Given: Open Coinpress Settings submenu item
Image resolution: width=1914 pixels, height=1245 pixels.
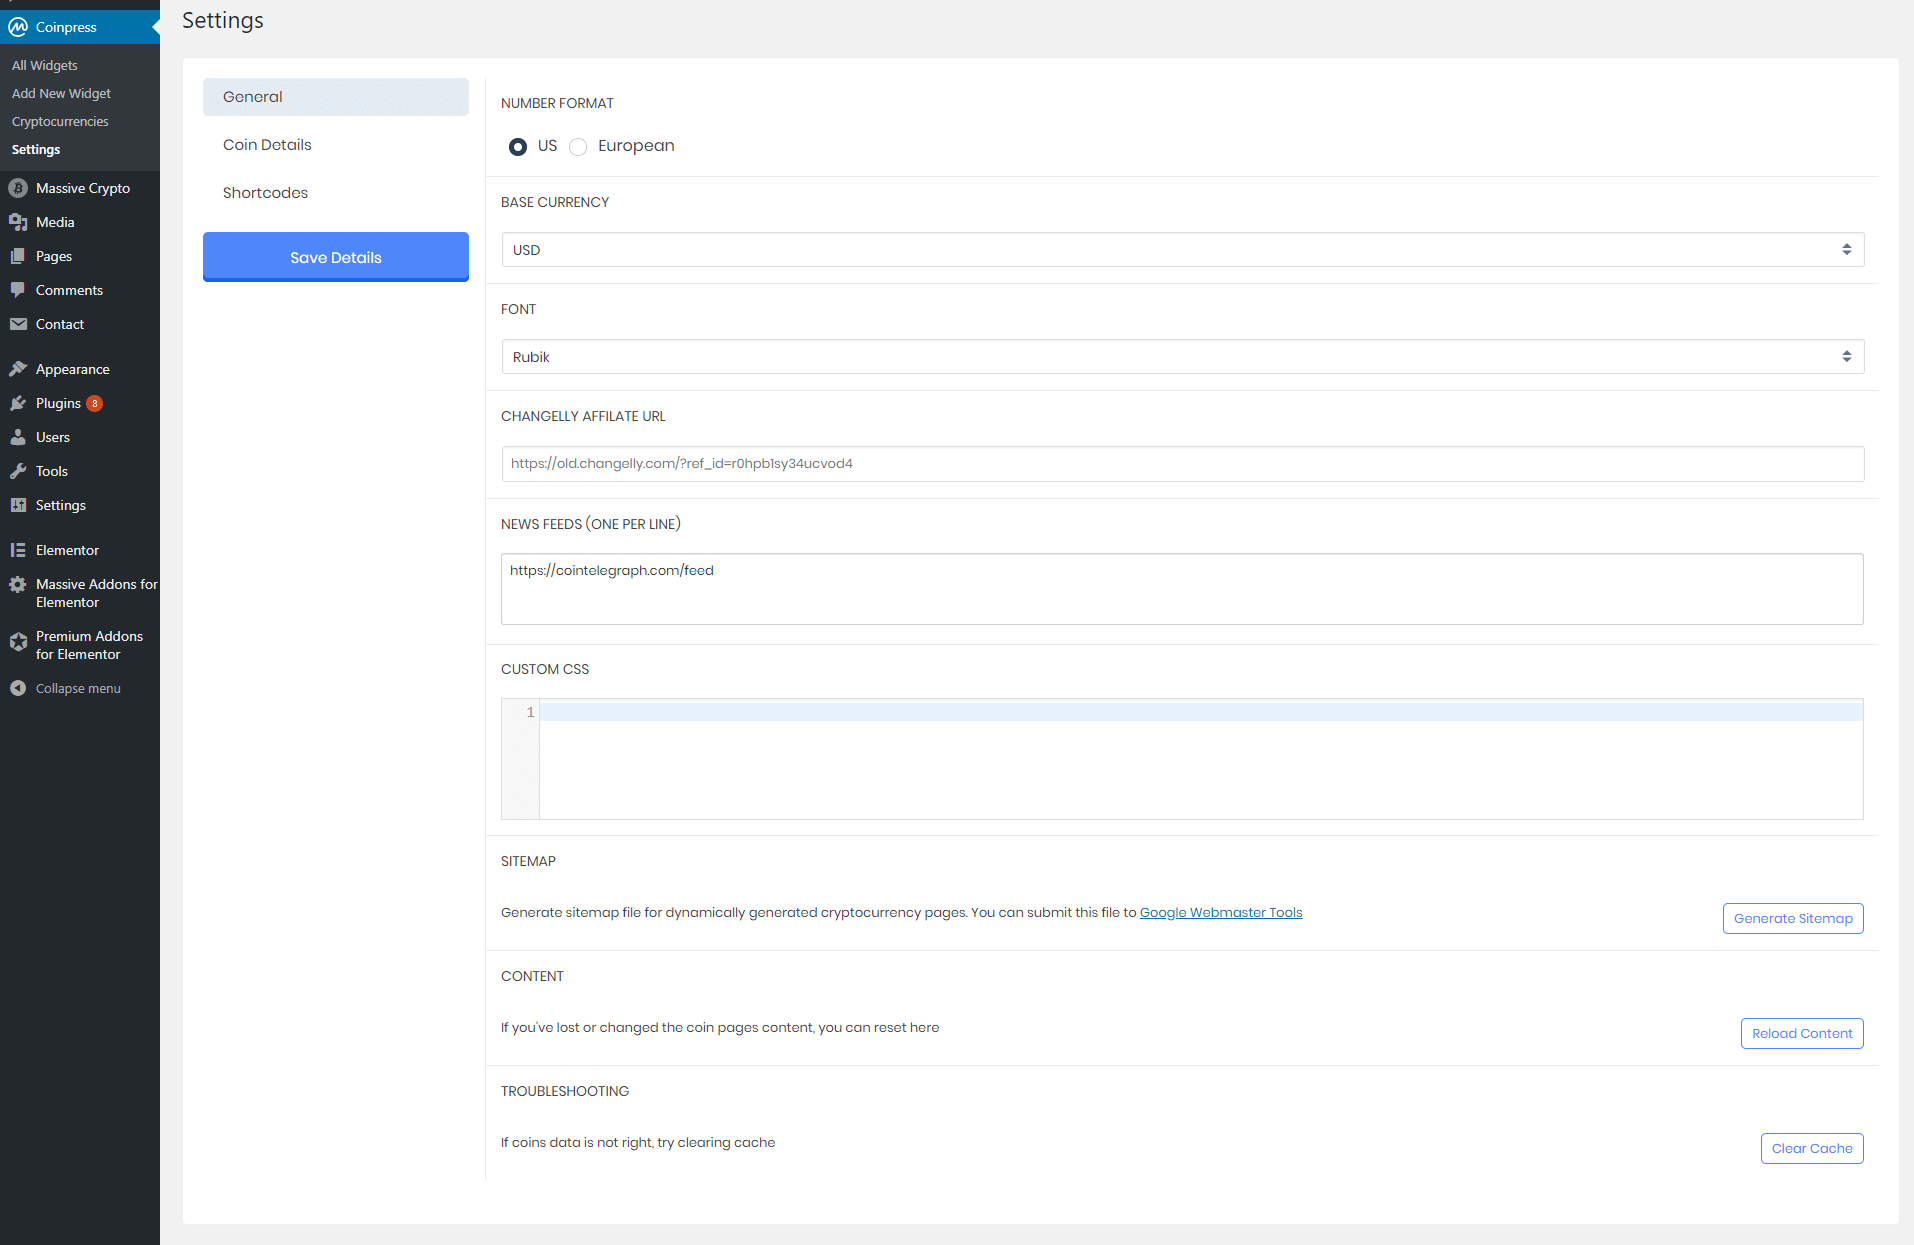Looking at the screenshot, I should (36, 149).
